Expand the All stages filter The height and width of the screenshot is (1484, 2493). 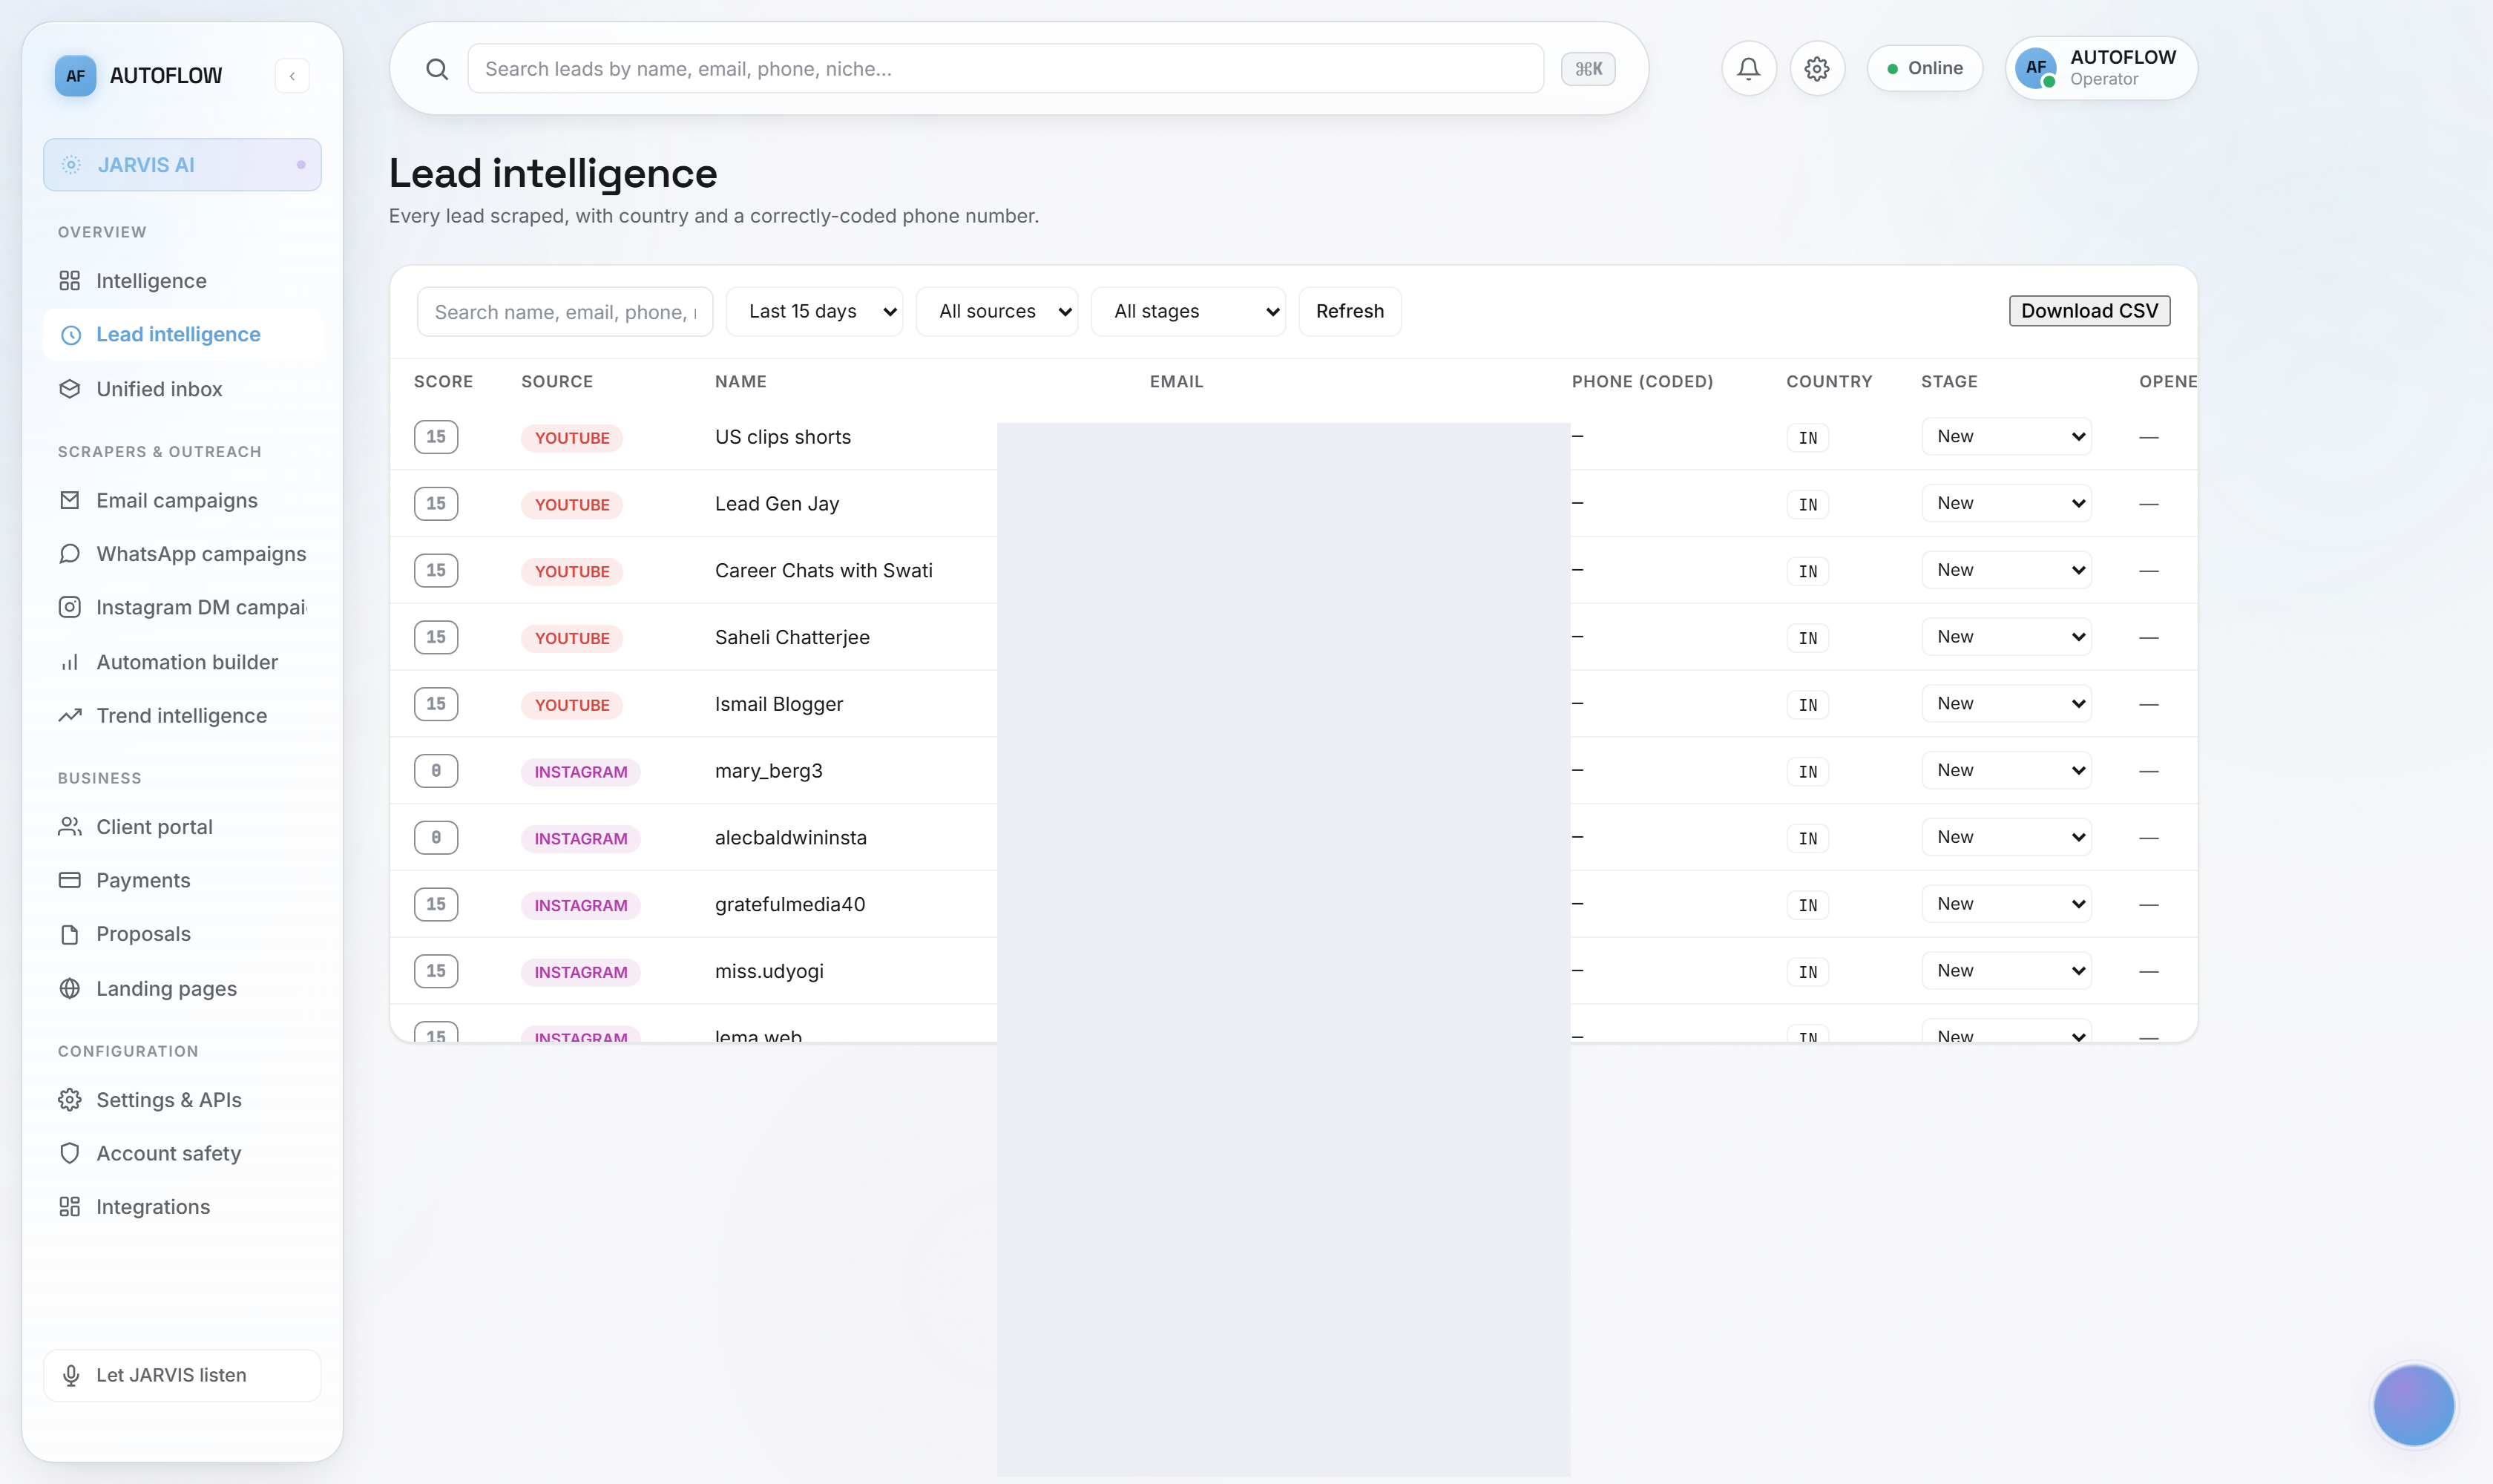coord(1188,312)
